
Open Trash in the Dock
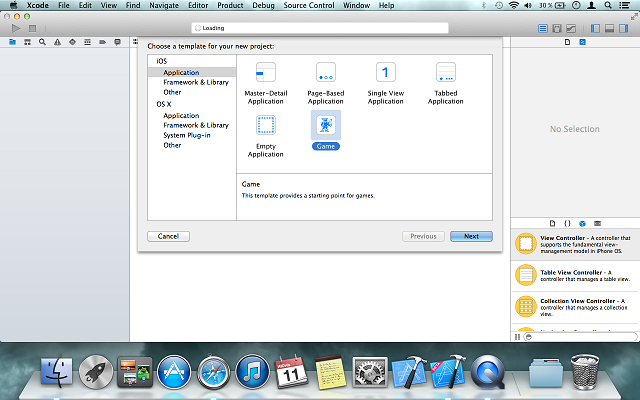coord(585,371)
